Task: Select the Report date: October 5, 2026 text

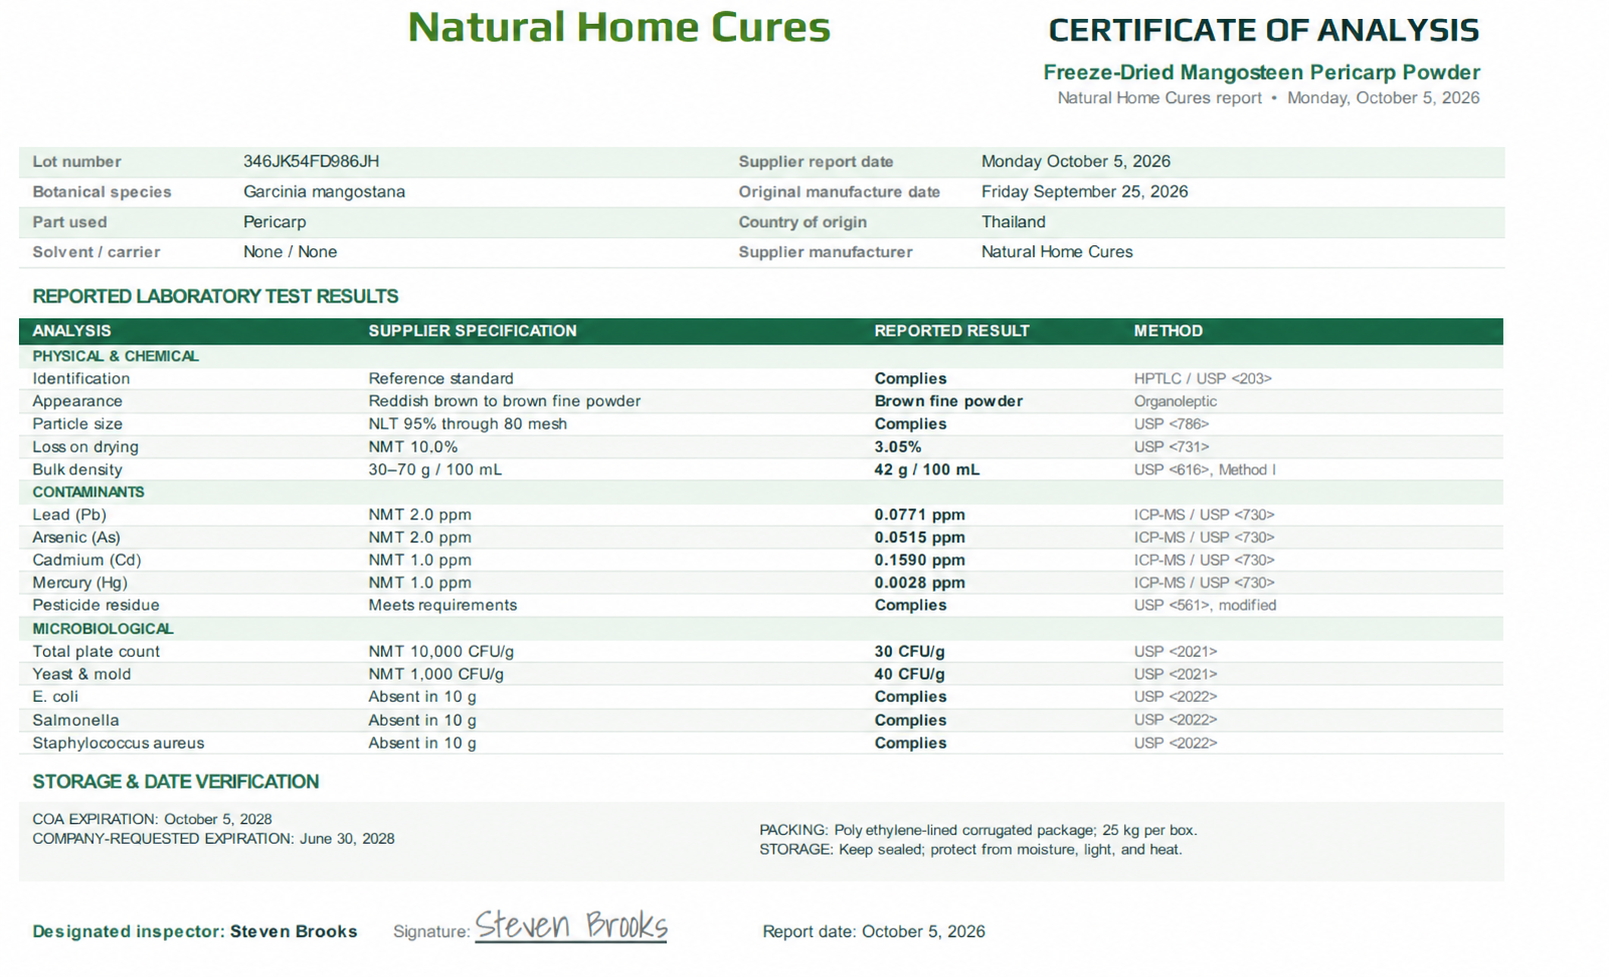Action: [873, 932]
